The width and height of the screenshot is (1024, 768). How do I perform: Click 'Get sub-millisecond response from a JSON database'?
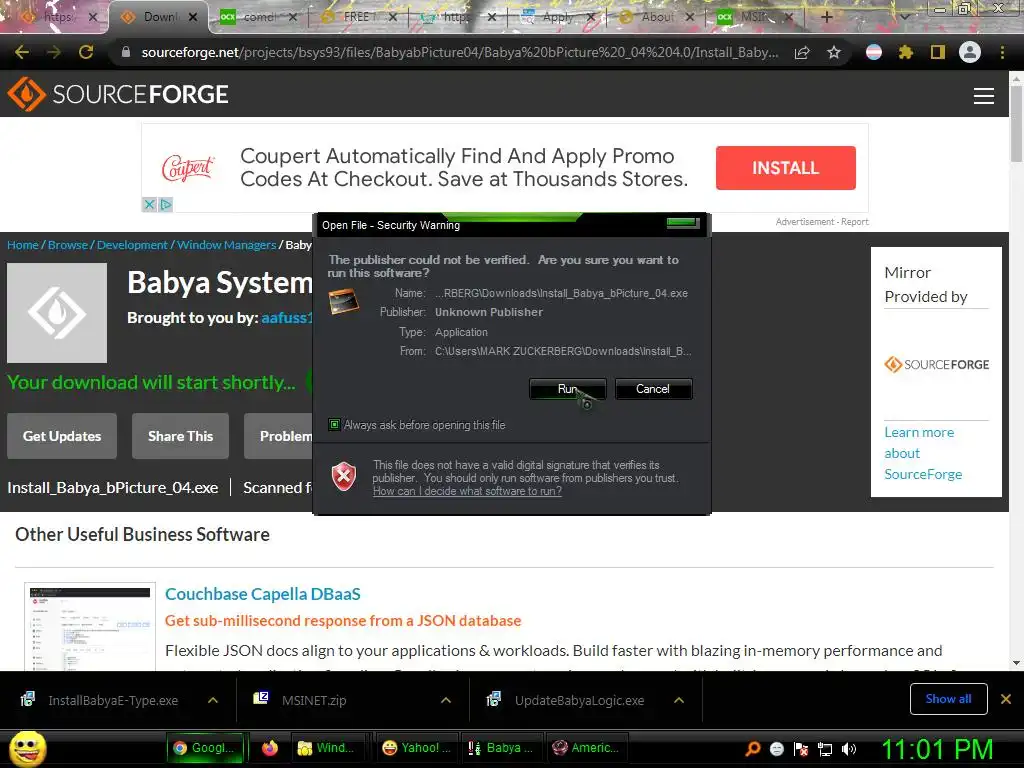pyautogui.click(x=343, y=620)
